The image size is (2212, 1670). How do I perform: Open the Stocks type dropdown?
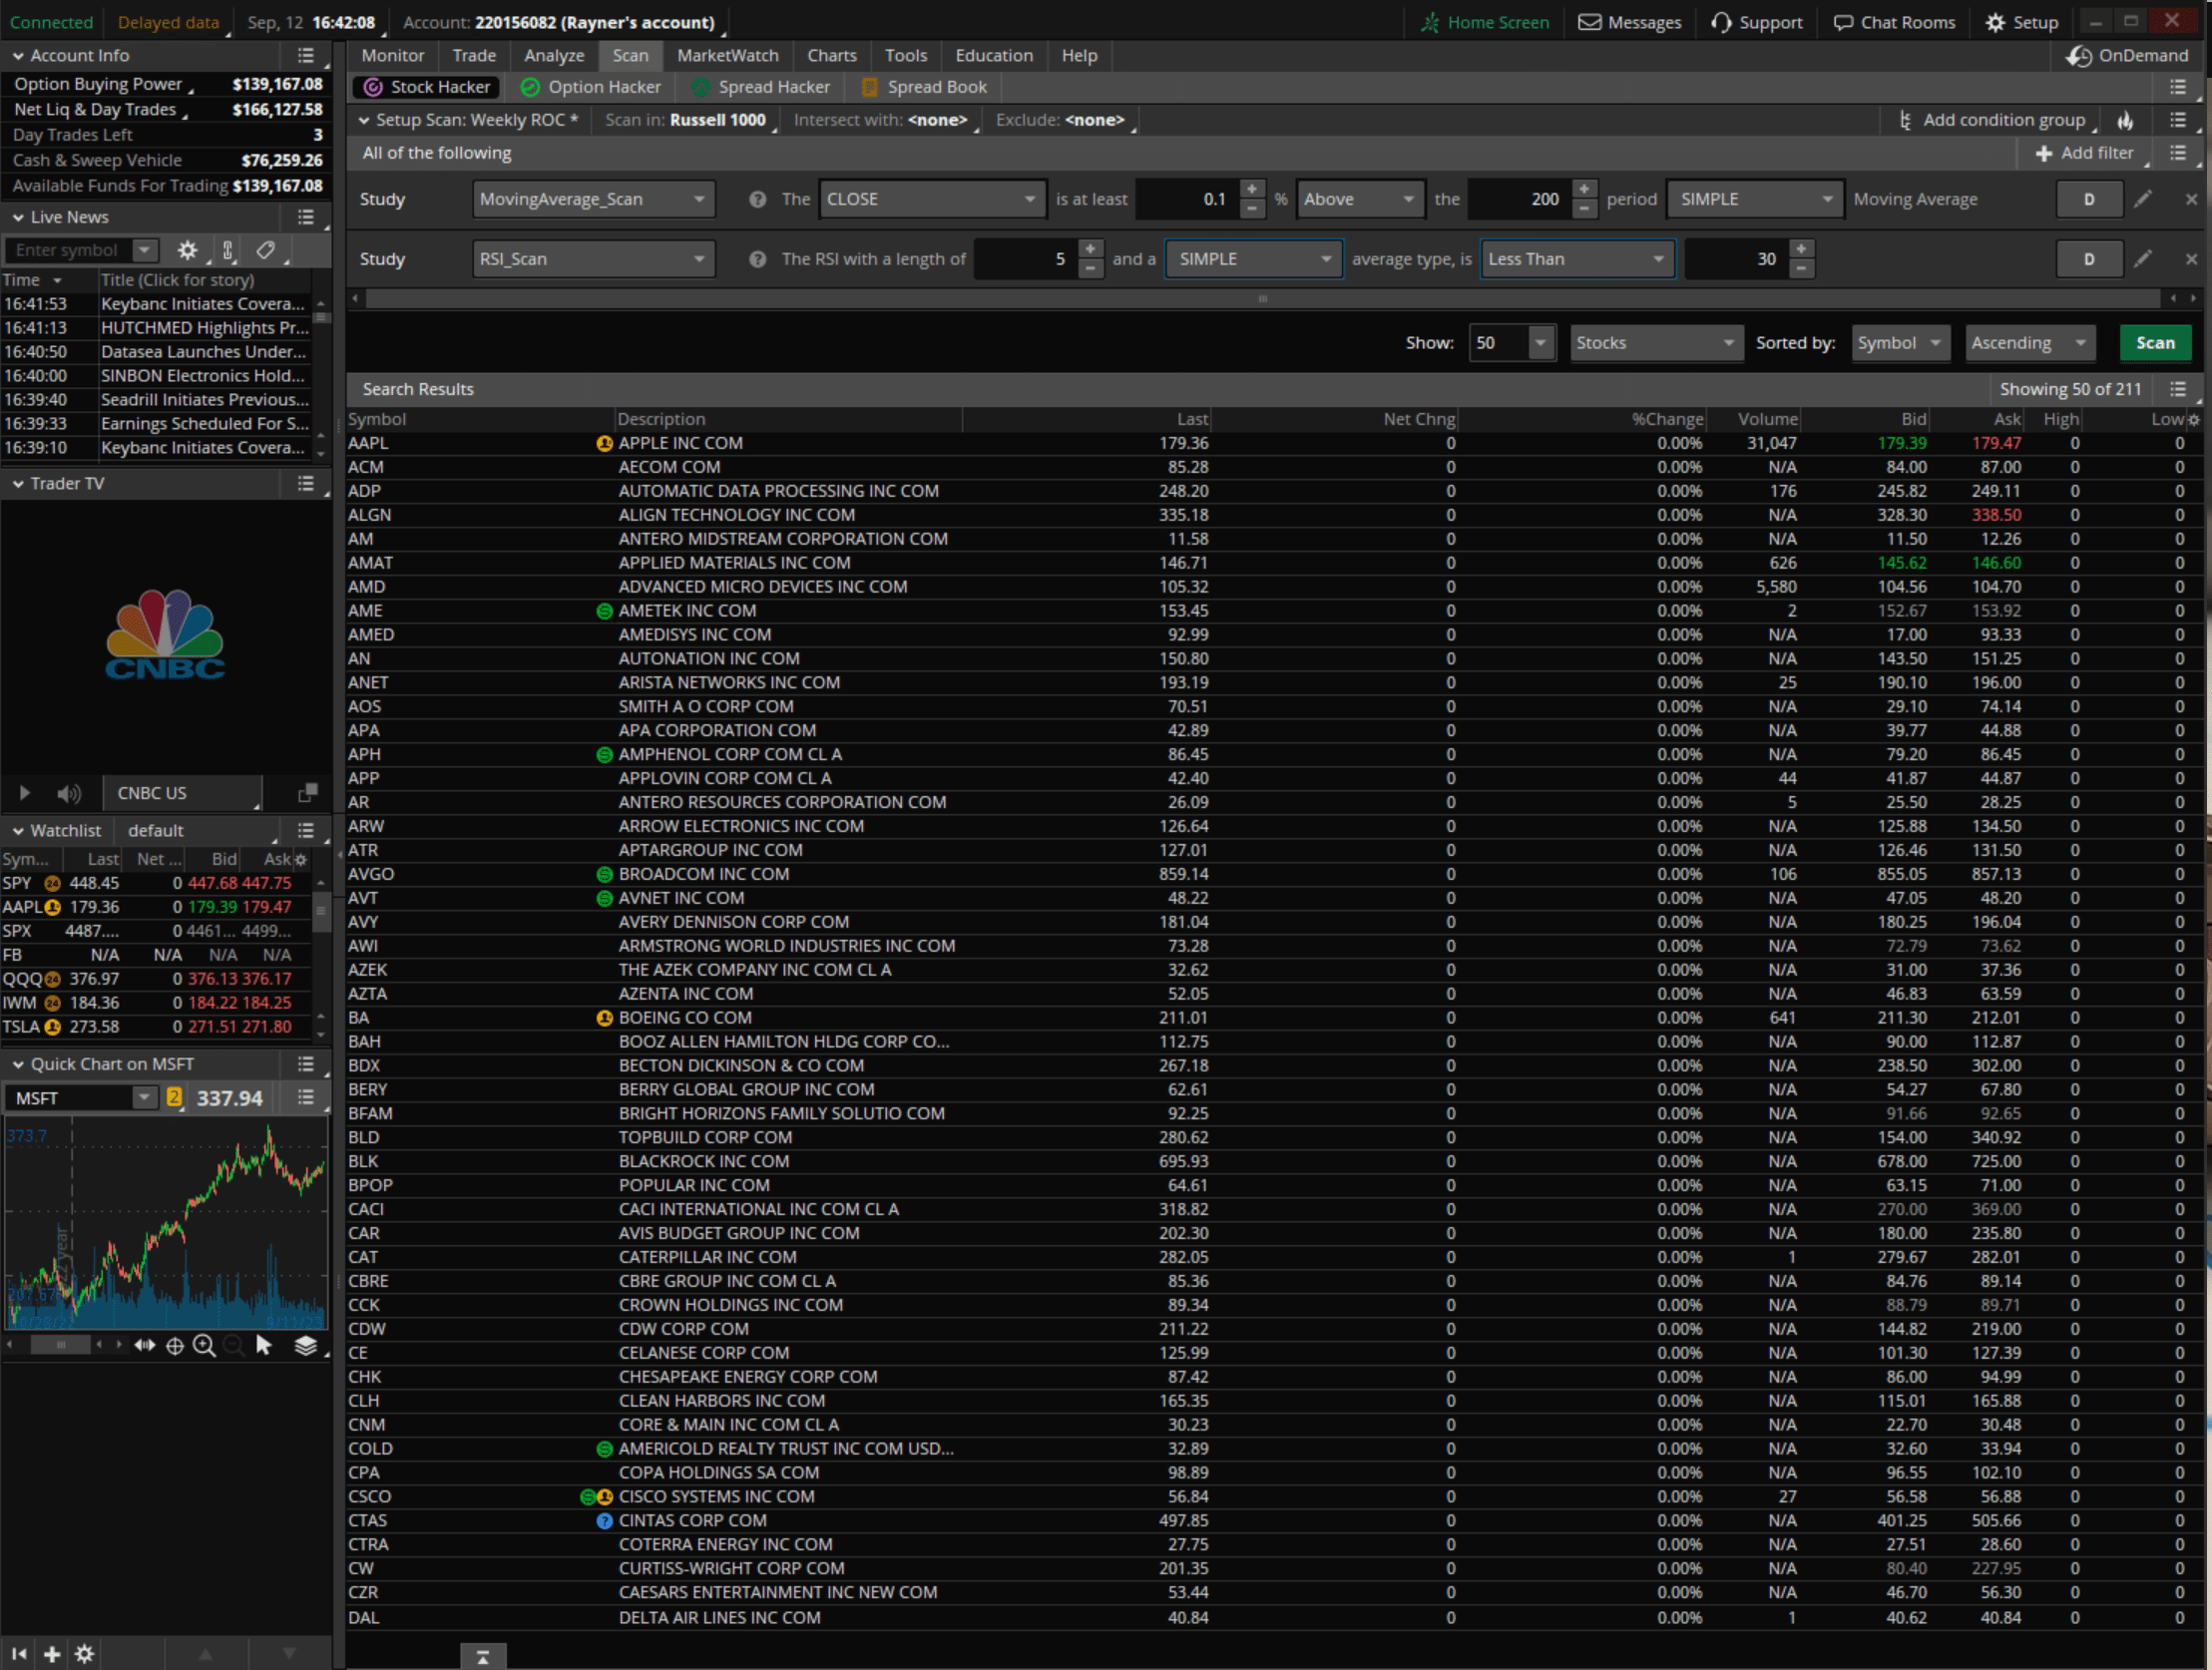[x=1656, y=343]
